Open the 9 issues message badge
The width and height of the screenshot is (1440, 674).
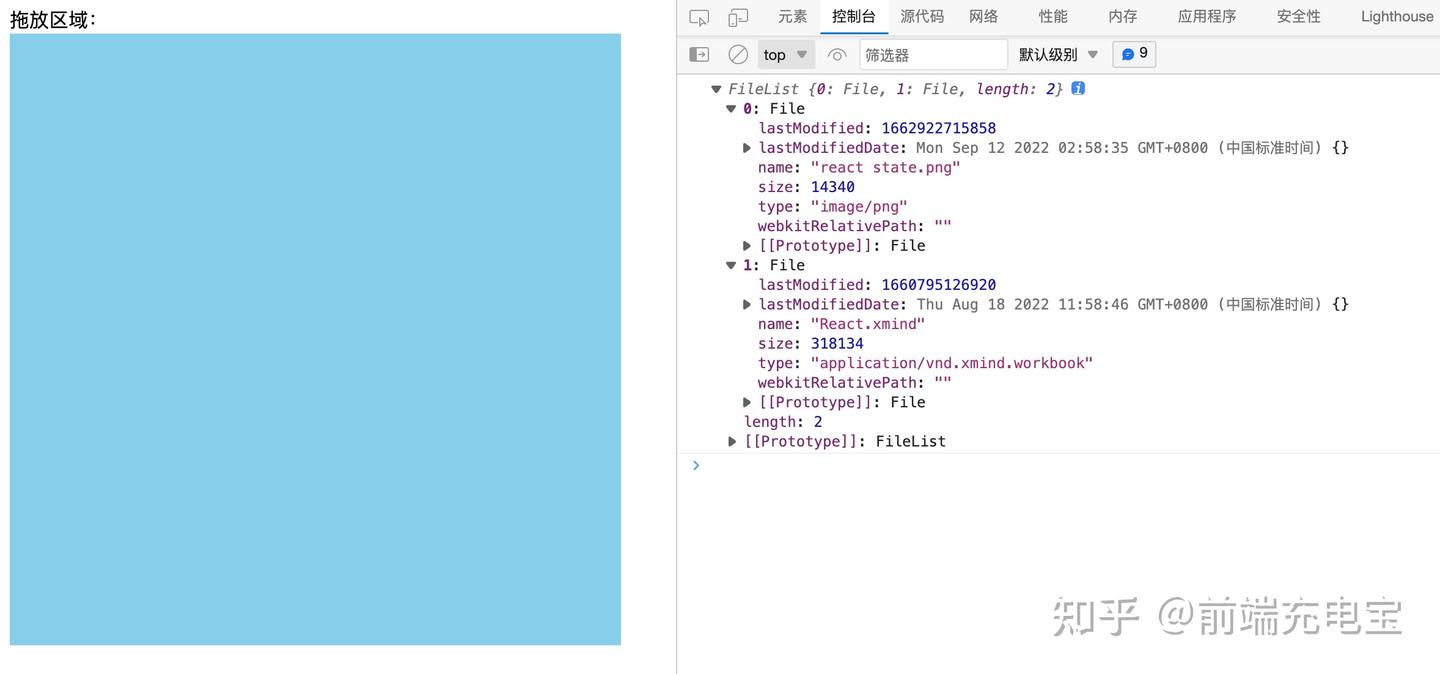pos(1134,54)
